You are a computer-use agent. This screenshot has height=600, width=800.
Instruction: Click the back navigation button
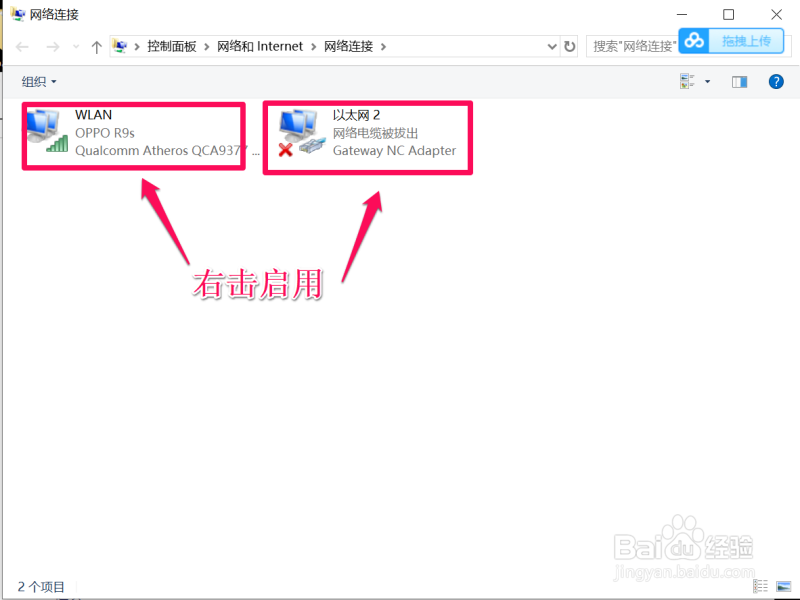click(x=22, y=46)
